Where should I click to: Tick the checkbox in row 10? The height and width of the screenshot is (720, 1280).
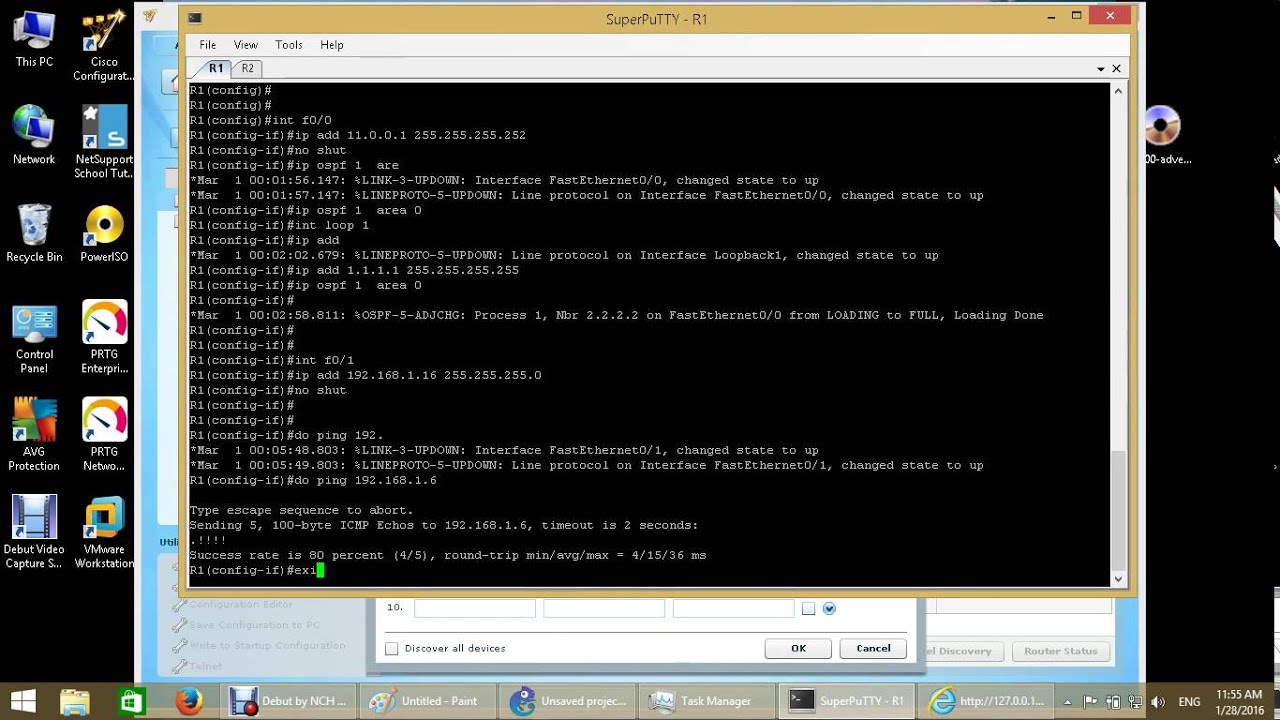tap(808, 608)
